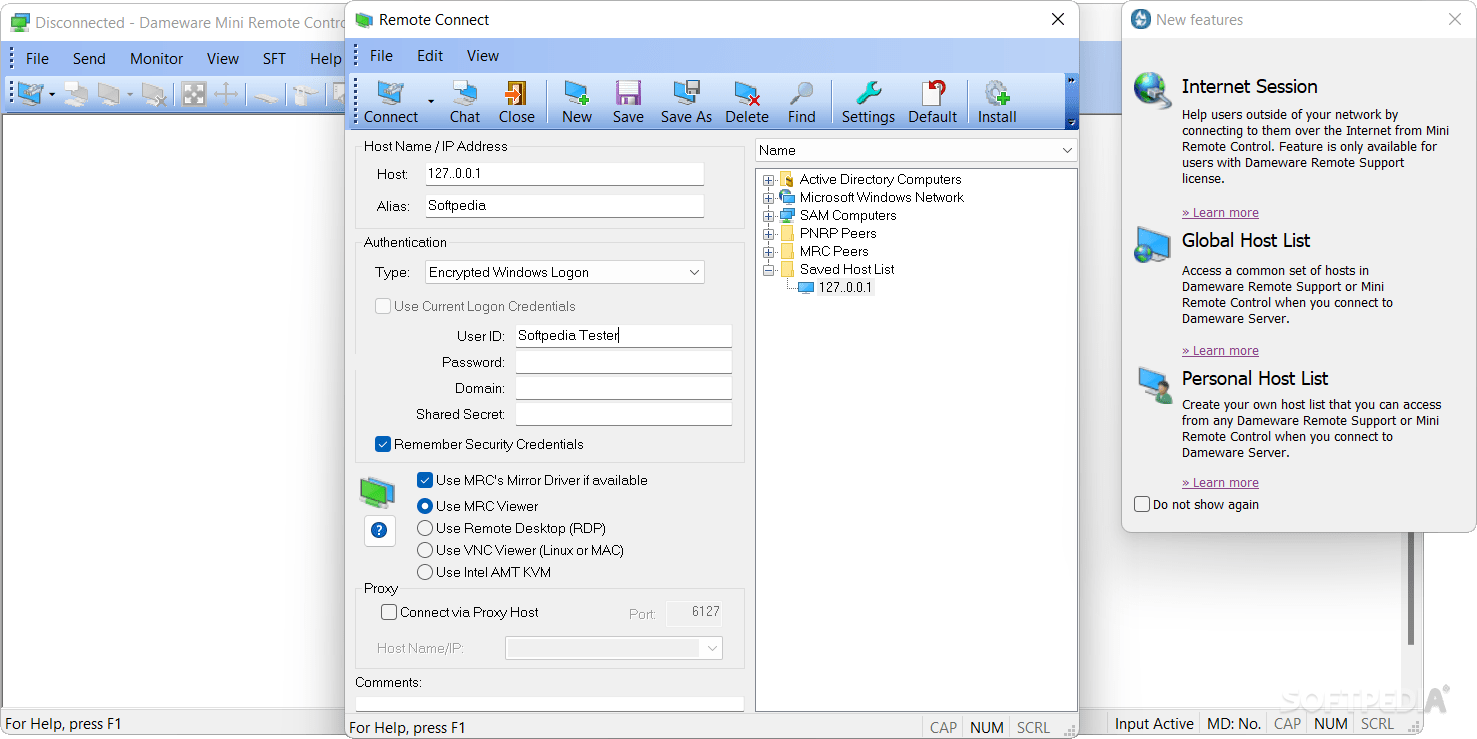Open View menu in main Dameware window
Screen dimensions: 1477x739
[x=223, y=59]
